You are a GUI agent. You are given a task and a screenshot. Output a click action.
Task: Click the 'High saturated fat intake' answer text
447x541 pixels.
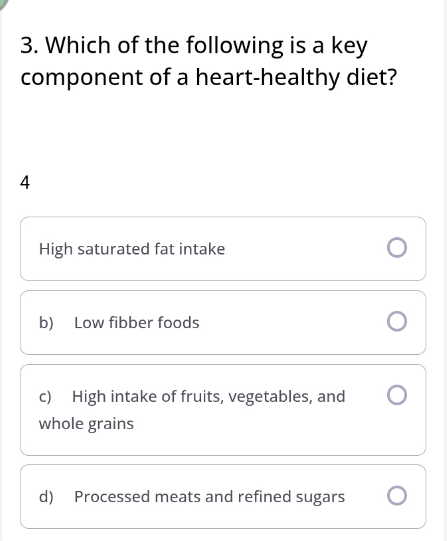(x=132, y=249)
